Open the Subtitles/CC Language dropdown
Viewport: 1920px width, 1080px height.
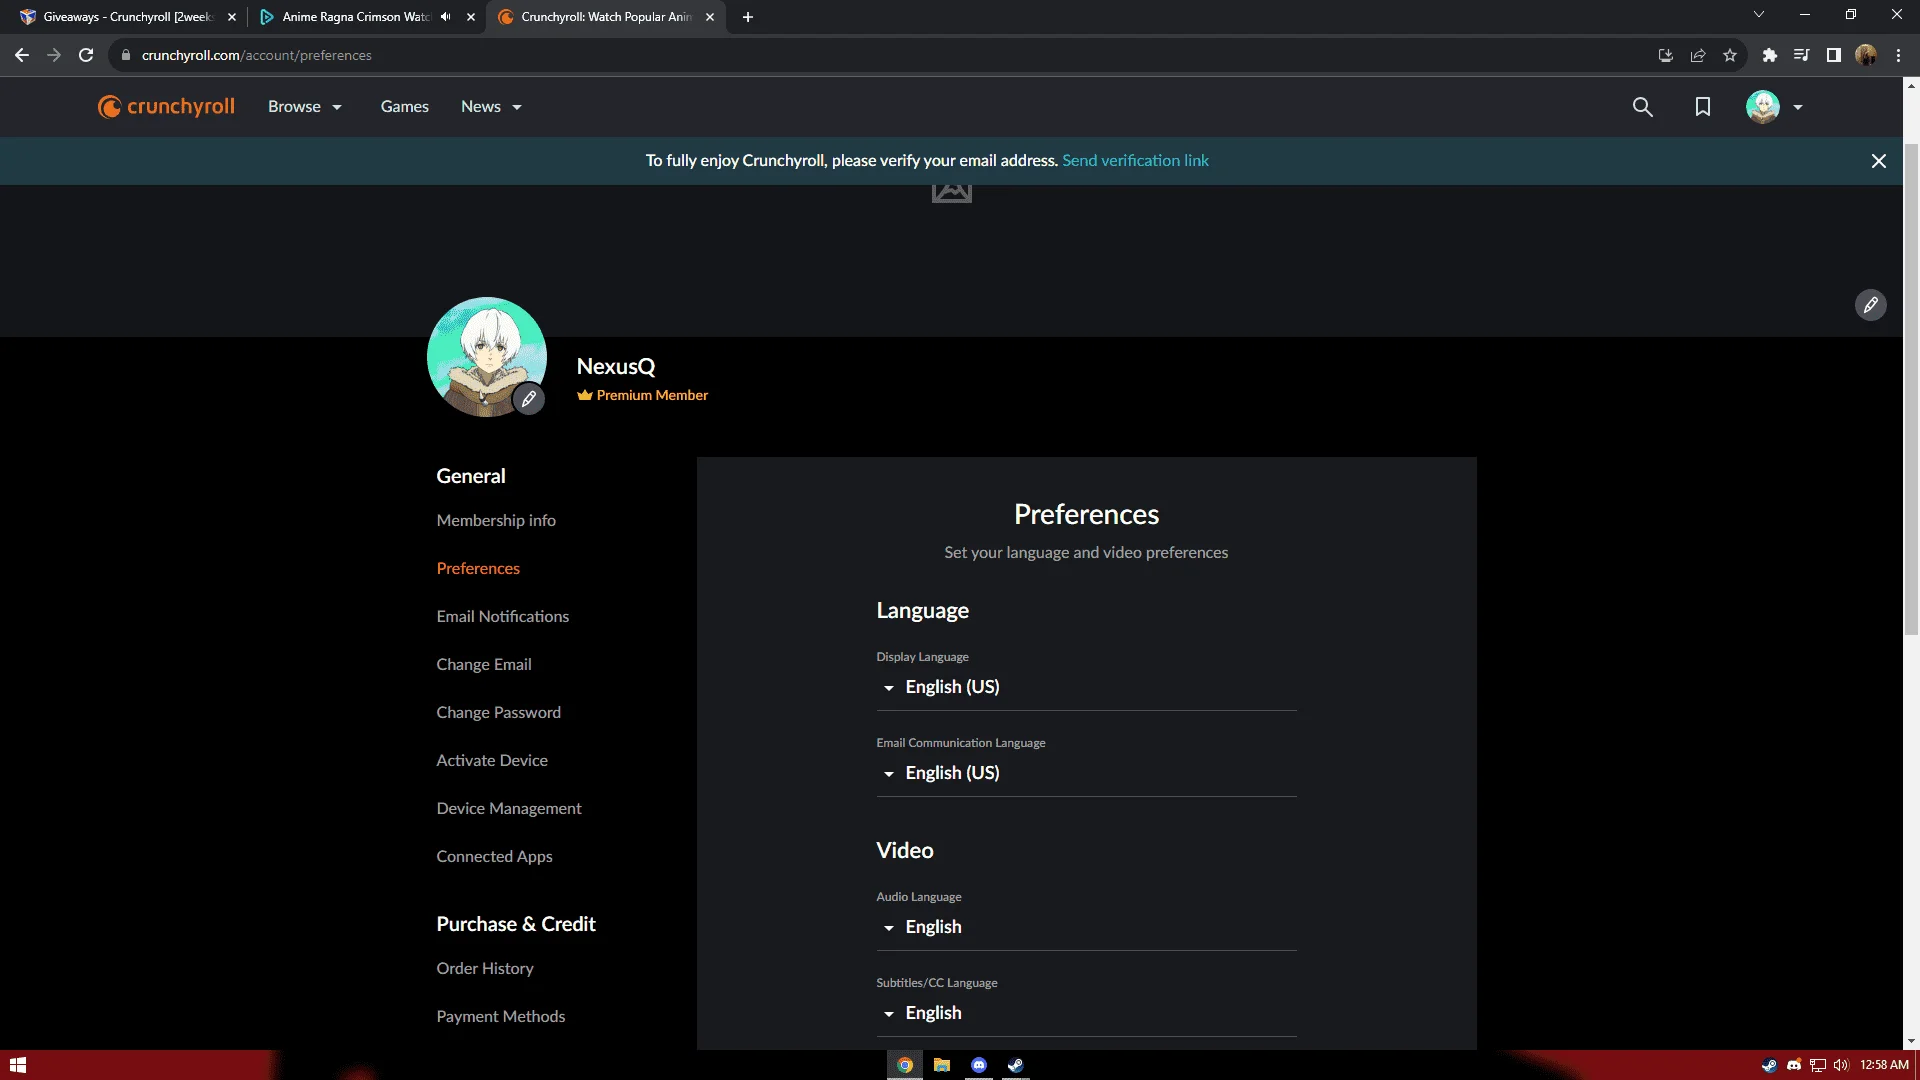[1086, 1013]
